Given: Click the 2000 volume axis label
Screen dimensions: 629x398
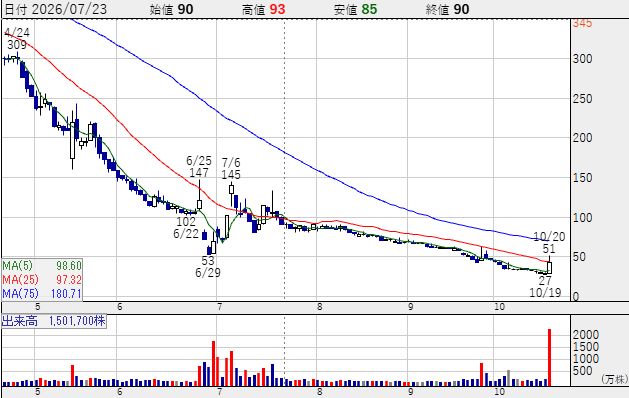Looking at the screenshot, I should point(586,335).
